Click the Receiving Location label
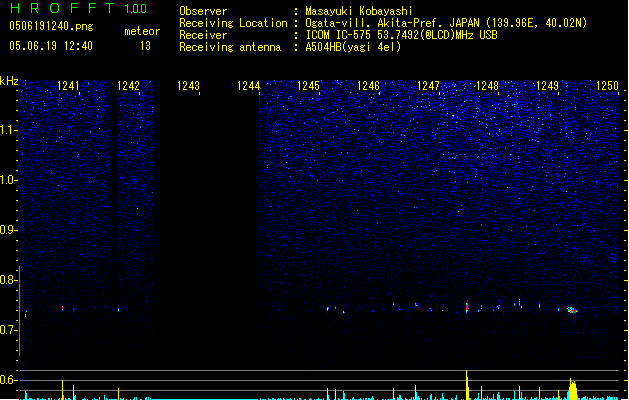The image size is (629, 400). 233,23
